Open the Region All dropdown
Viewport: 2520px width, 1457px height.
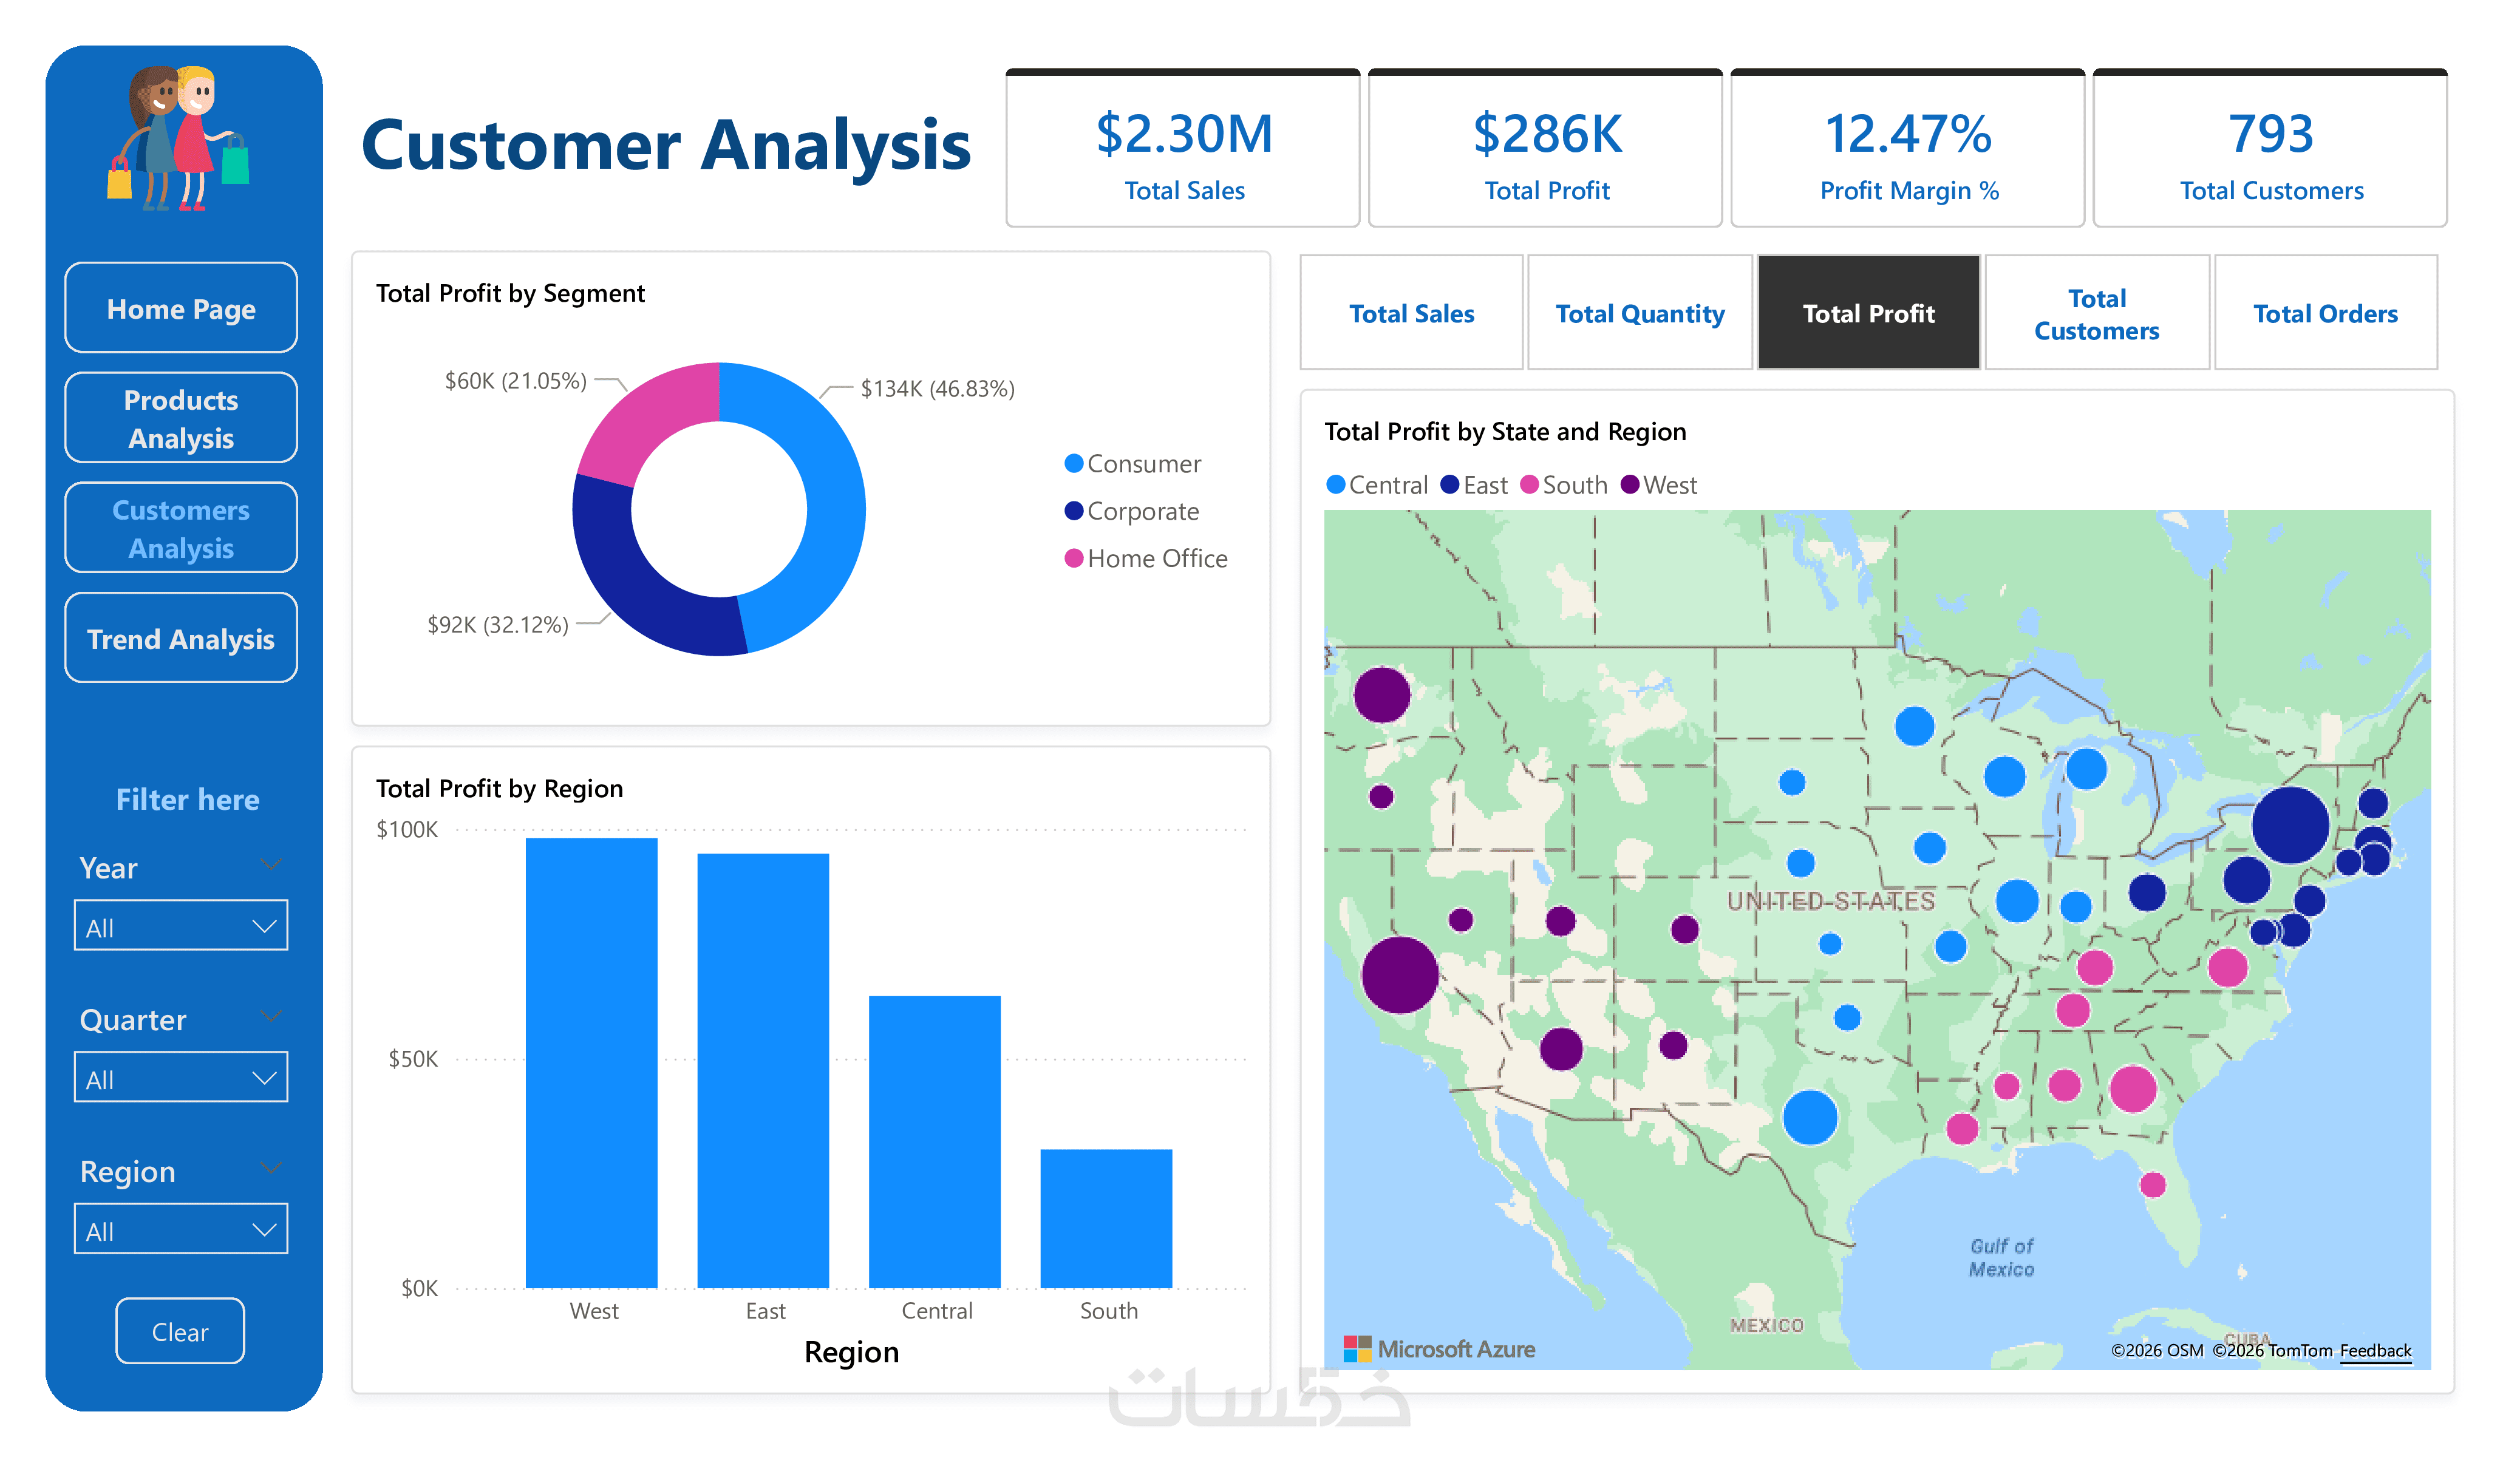click(181, 1230)
